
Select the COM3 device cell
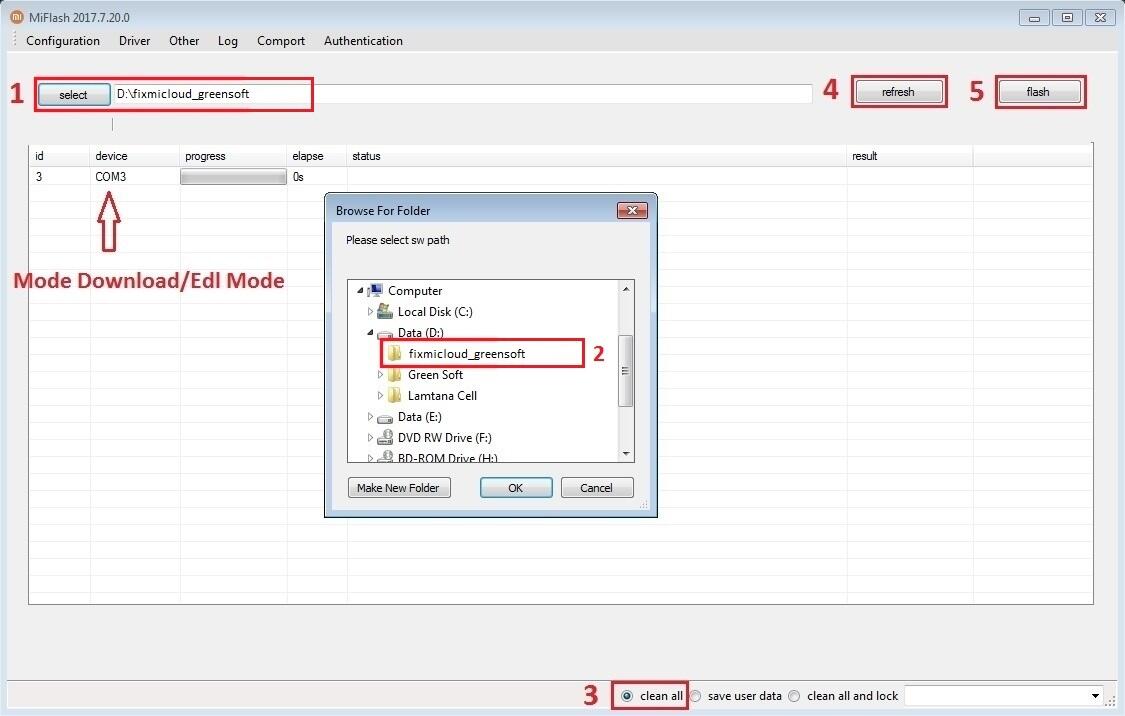[x=110, y=176]
